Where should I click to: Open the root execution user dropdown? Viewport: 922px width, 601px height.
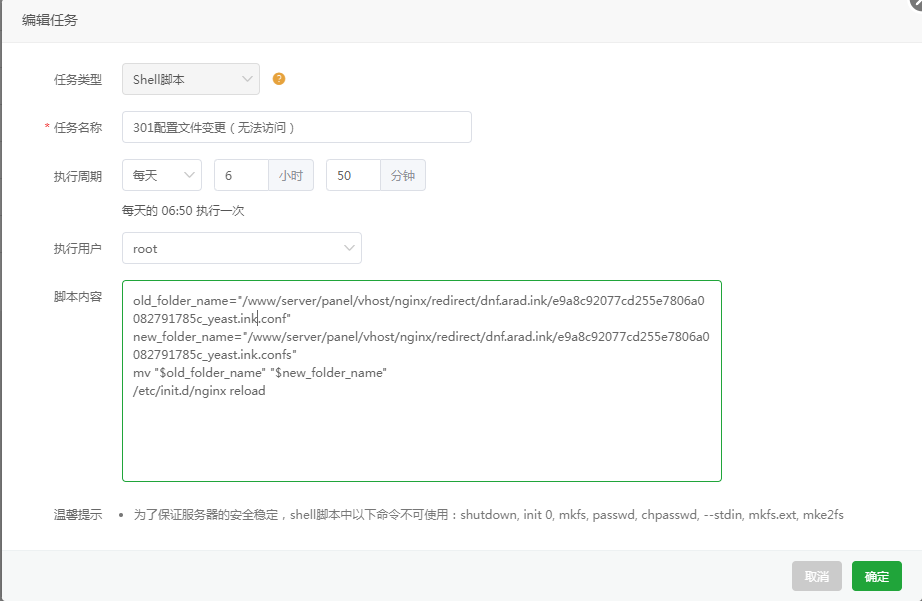click(241, 247)
